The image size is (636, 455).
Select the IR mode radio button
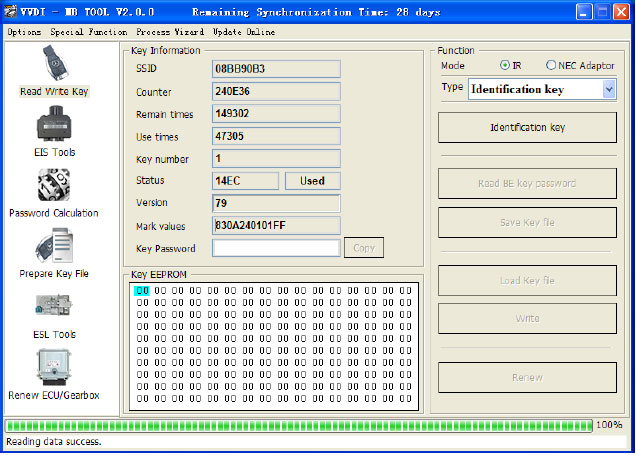(x=505, y=65)
